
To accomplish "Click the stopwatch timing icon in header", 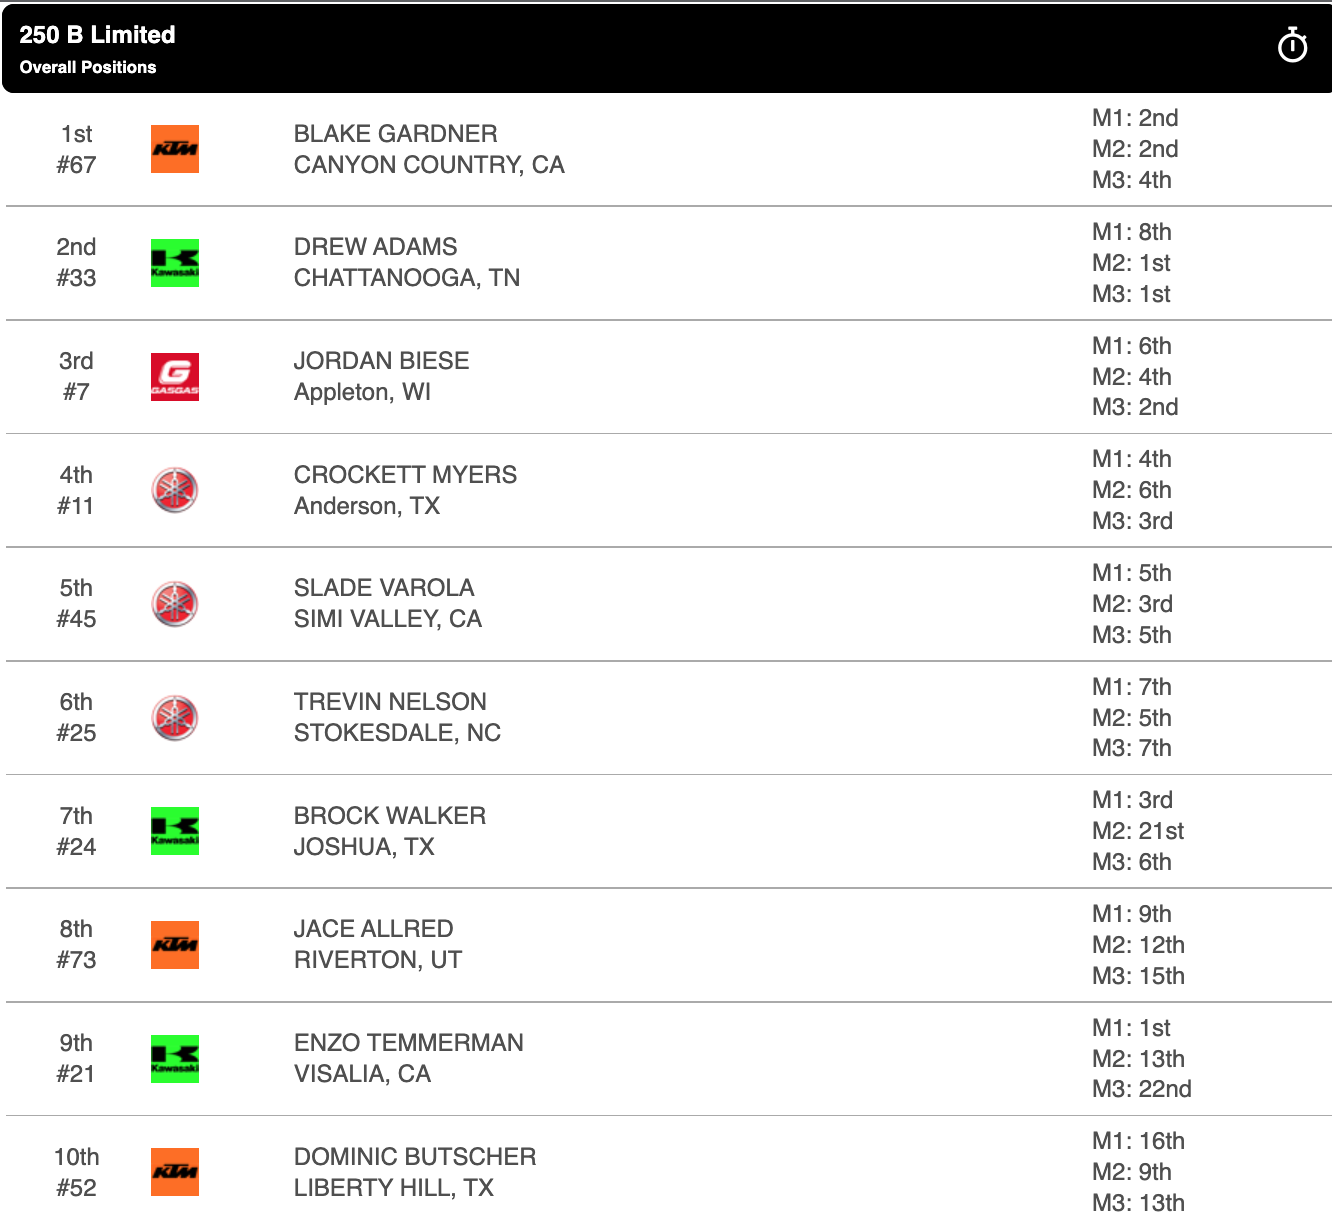I will pos(1292,46).
